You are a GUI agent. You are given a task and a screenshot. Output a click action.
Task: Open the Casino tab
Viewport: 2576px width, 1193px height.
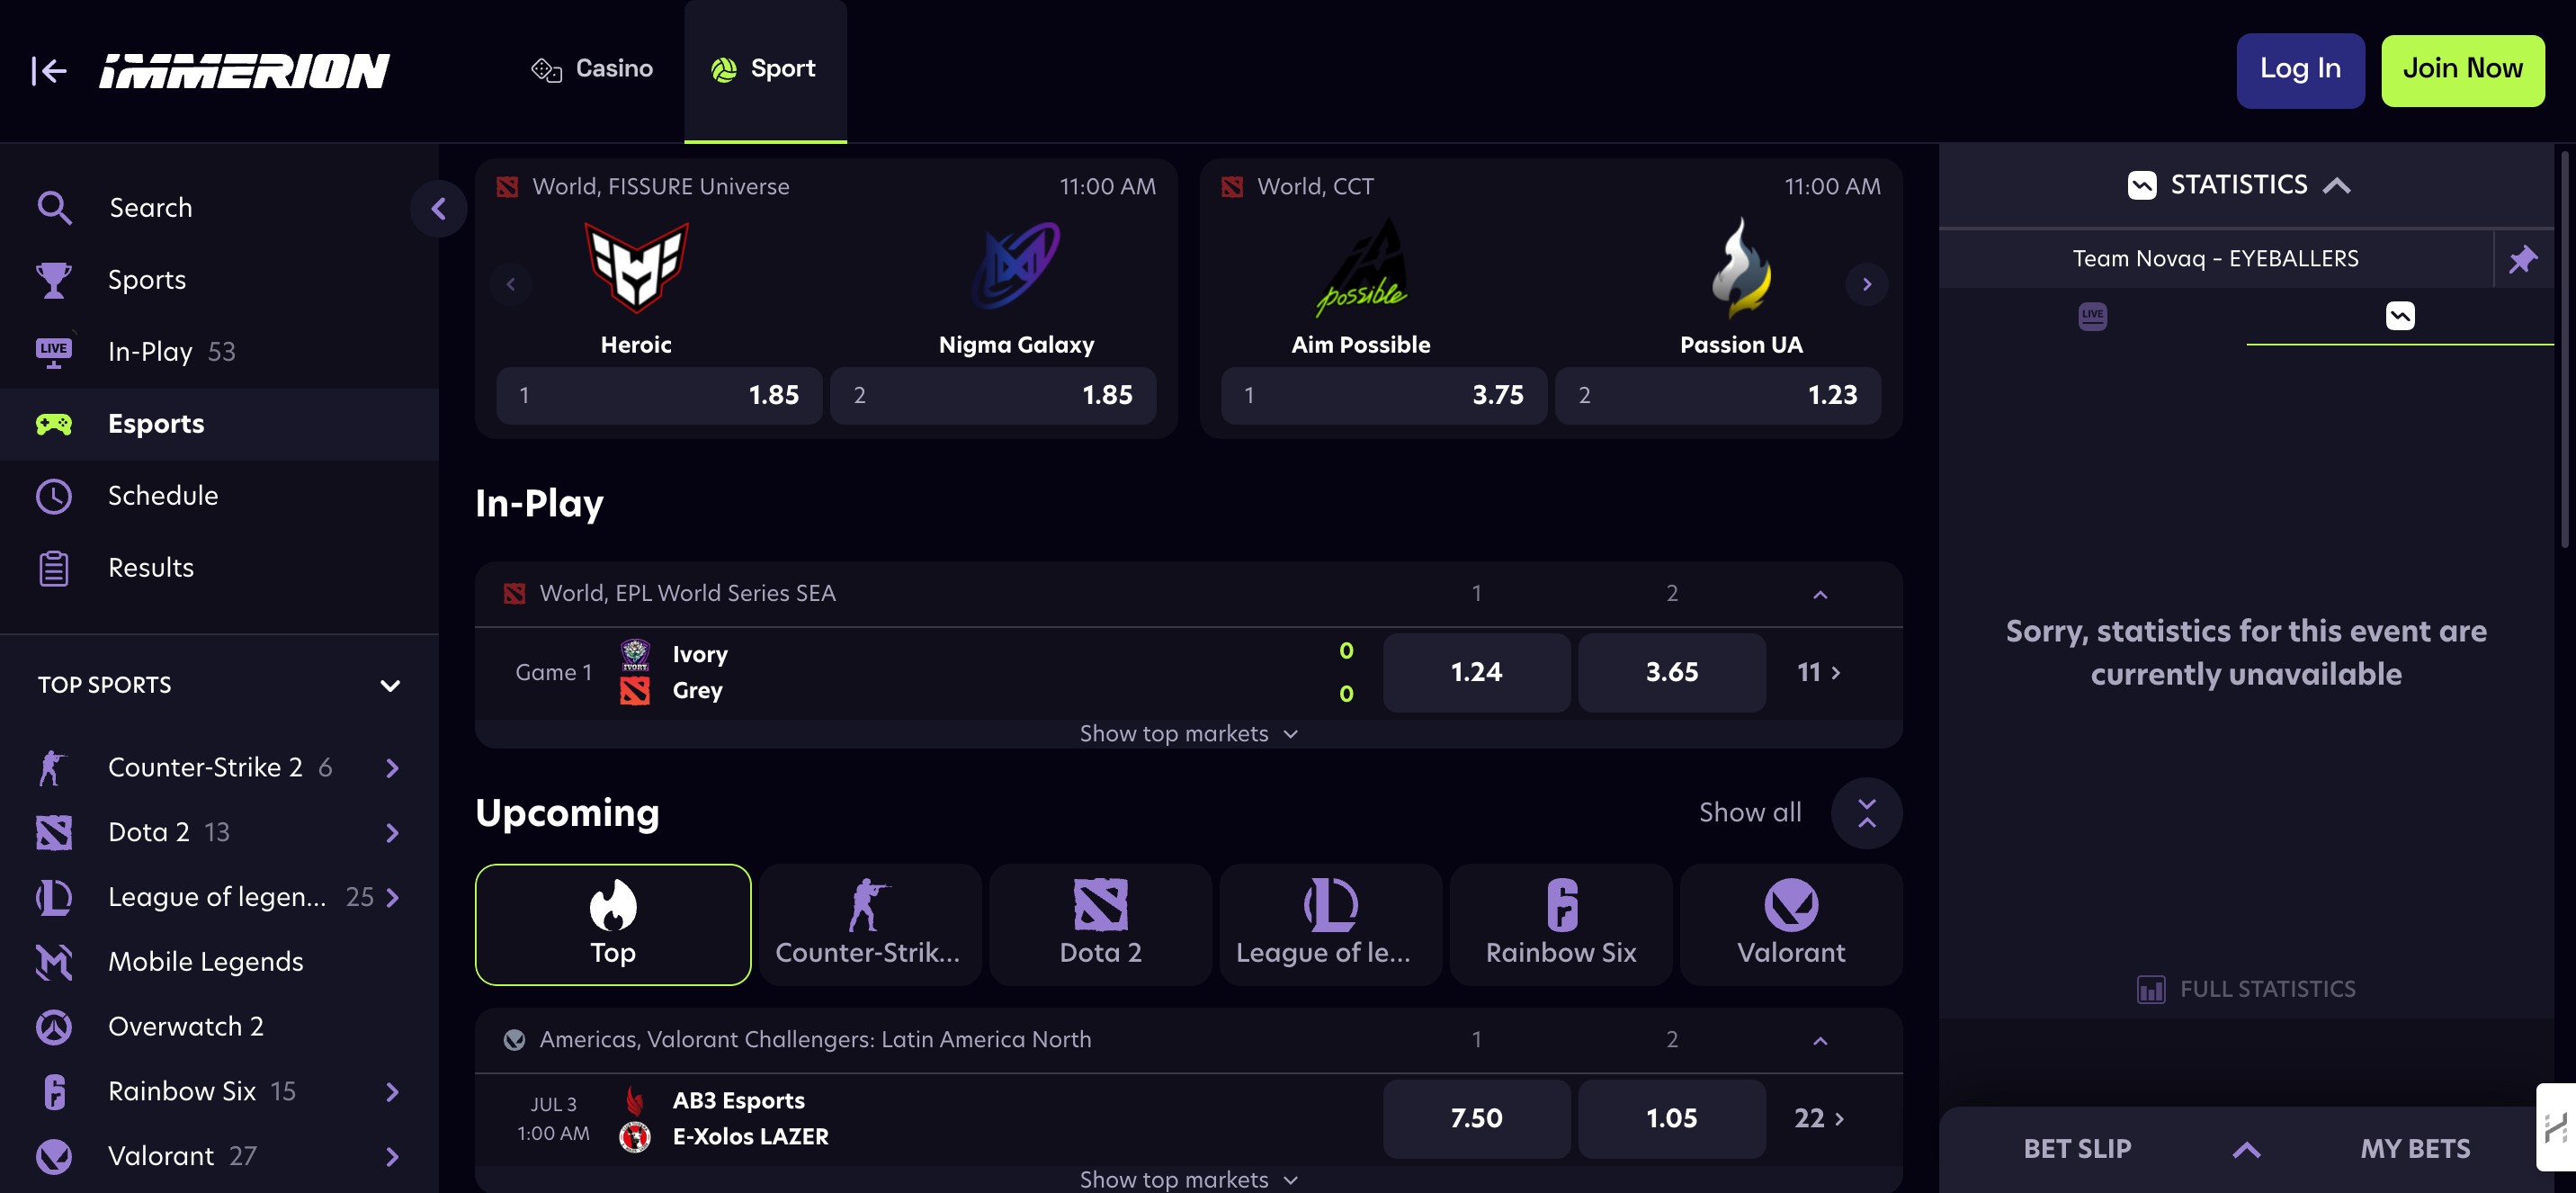[x=591, y=69]
